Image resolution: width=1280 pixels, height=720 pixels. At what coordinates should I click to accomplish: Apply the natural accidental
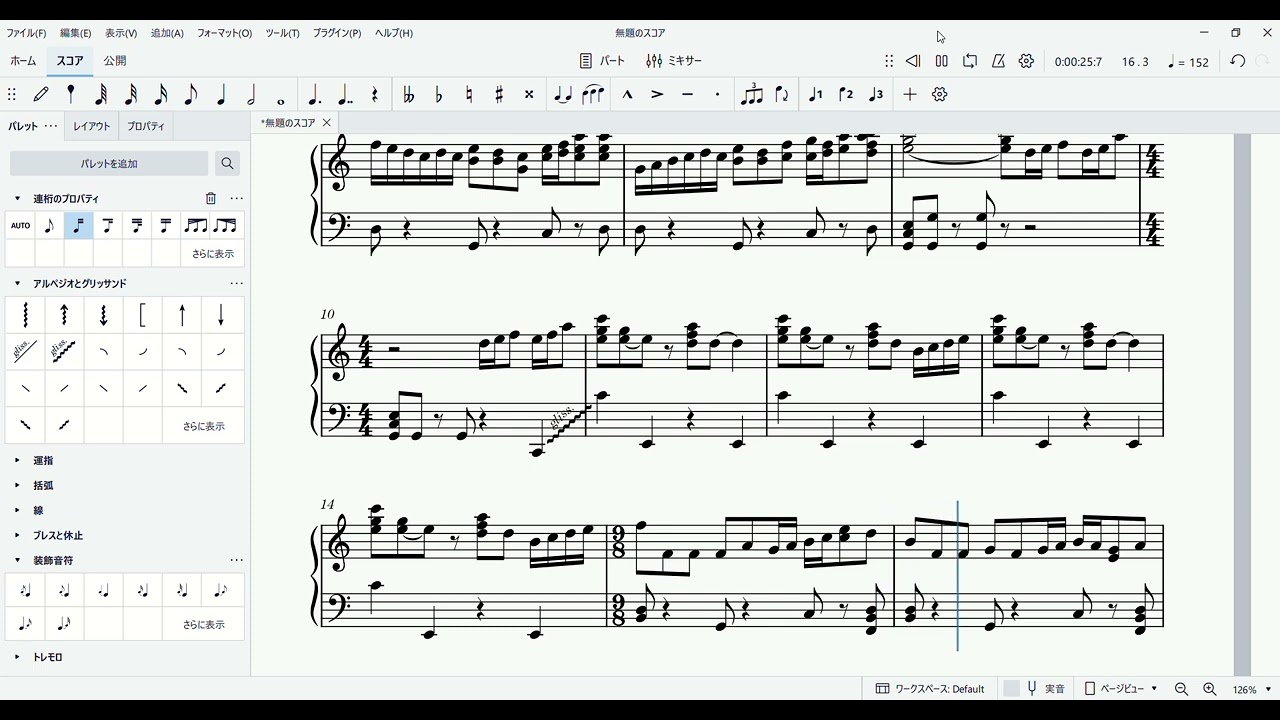469,95
